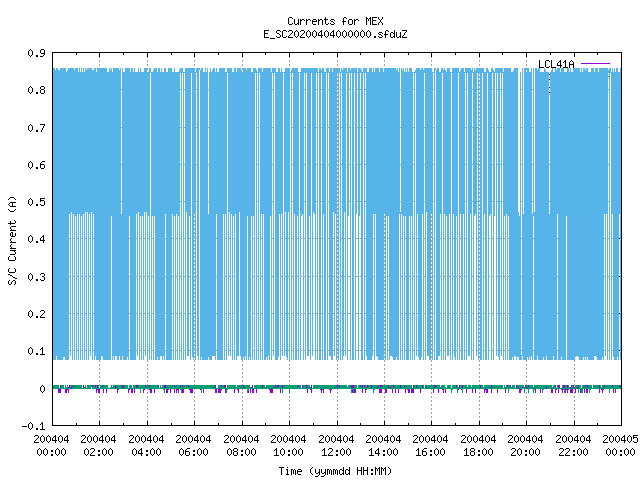Click the 0.6 y-axis tick label
Screen dimensions: 640x480
click(x=36, y=165)
